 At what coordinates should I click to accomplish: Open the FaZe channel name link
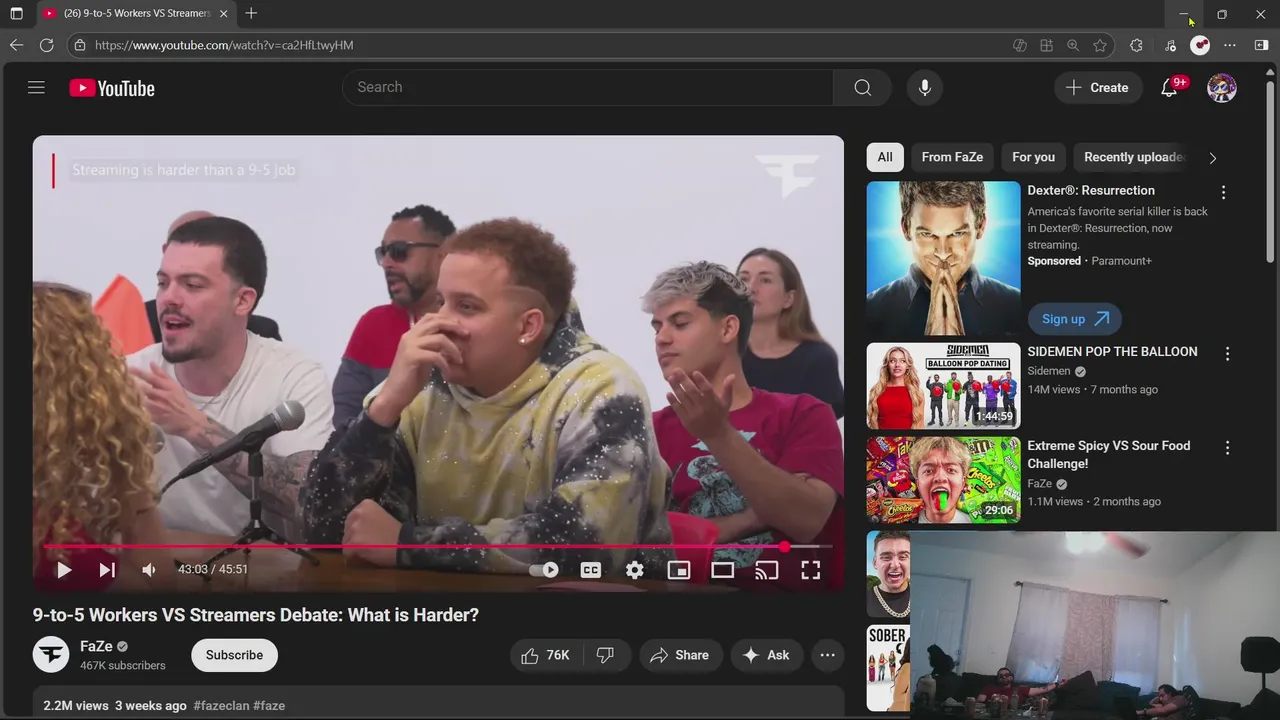pos(96,647)
